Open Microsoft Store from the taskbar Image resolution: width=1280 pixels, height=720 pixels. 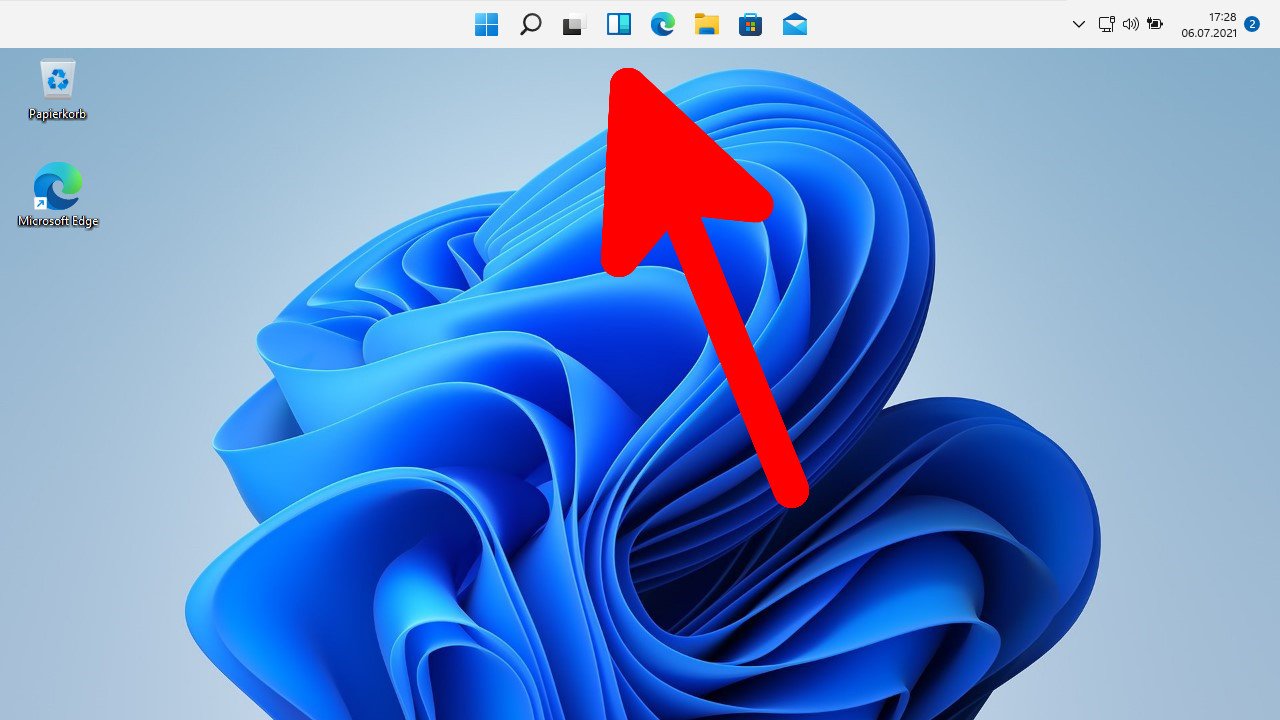[x=750, y=24]
